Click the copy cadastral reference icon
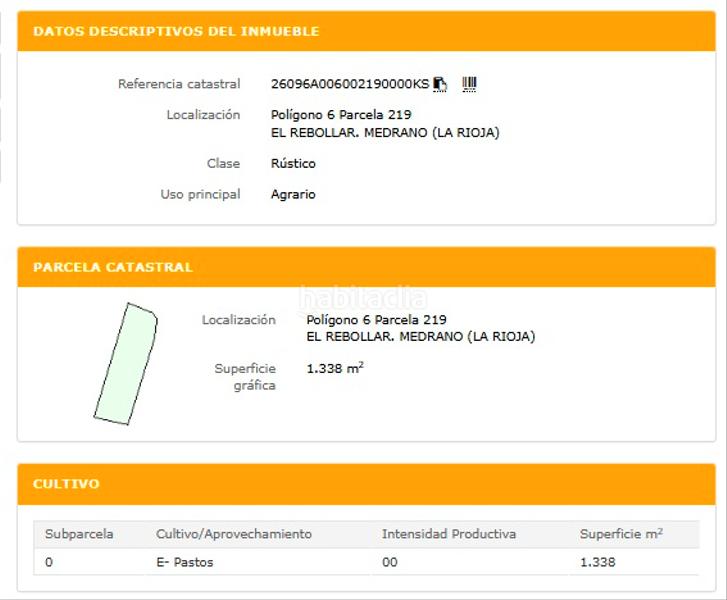This screenshot has width=727, height=600. pyautogui.click(x=440, y=84)
